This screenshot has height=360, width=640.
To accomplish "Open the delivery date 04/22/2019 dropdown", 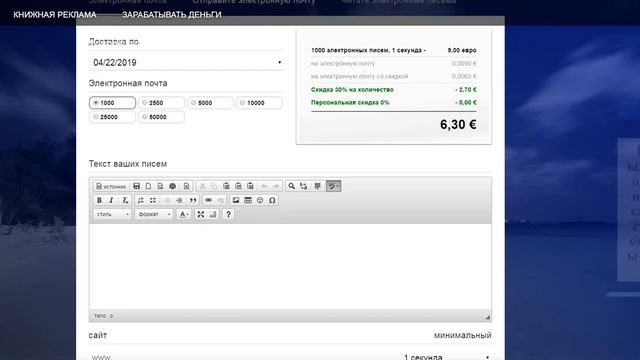I will pyautogui.click(x=186, y=62).
